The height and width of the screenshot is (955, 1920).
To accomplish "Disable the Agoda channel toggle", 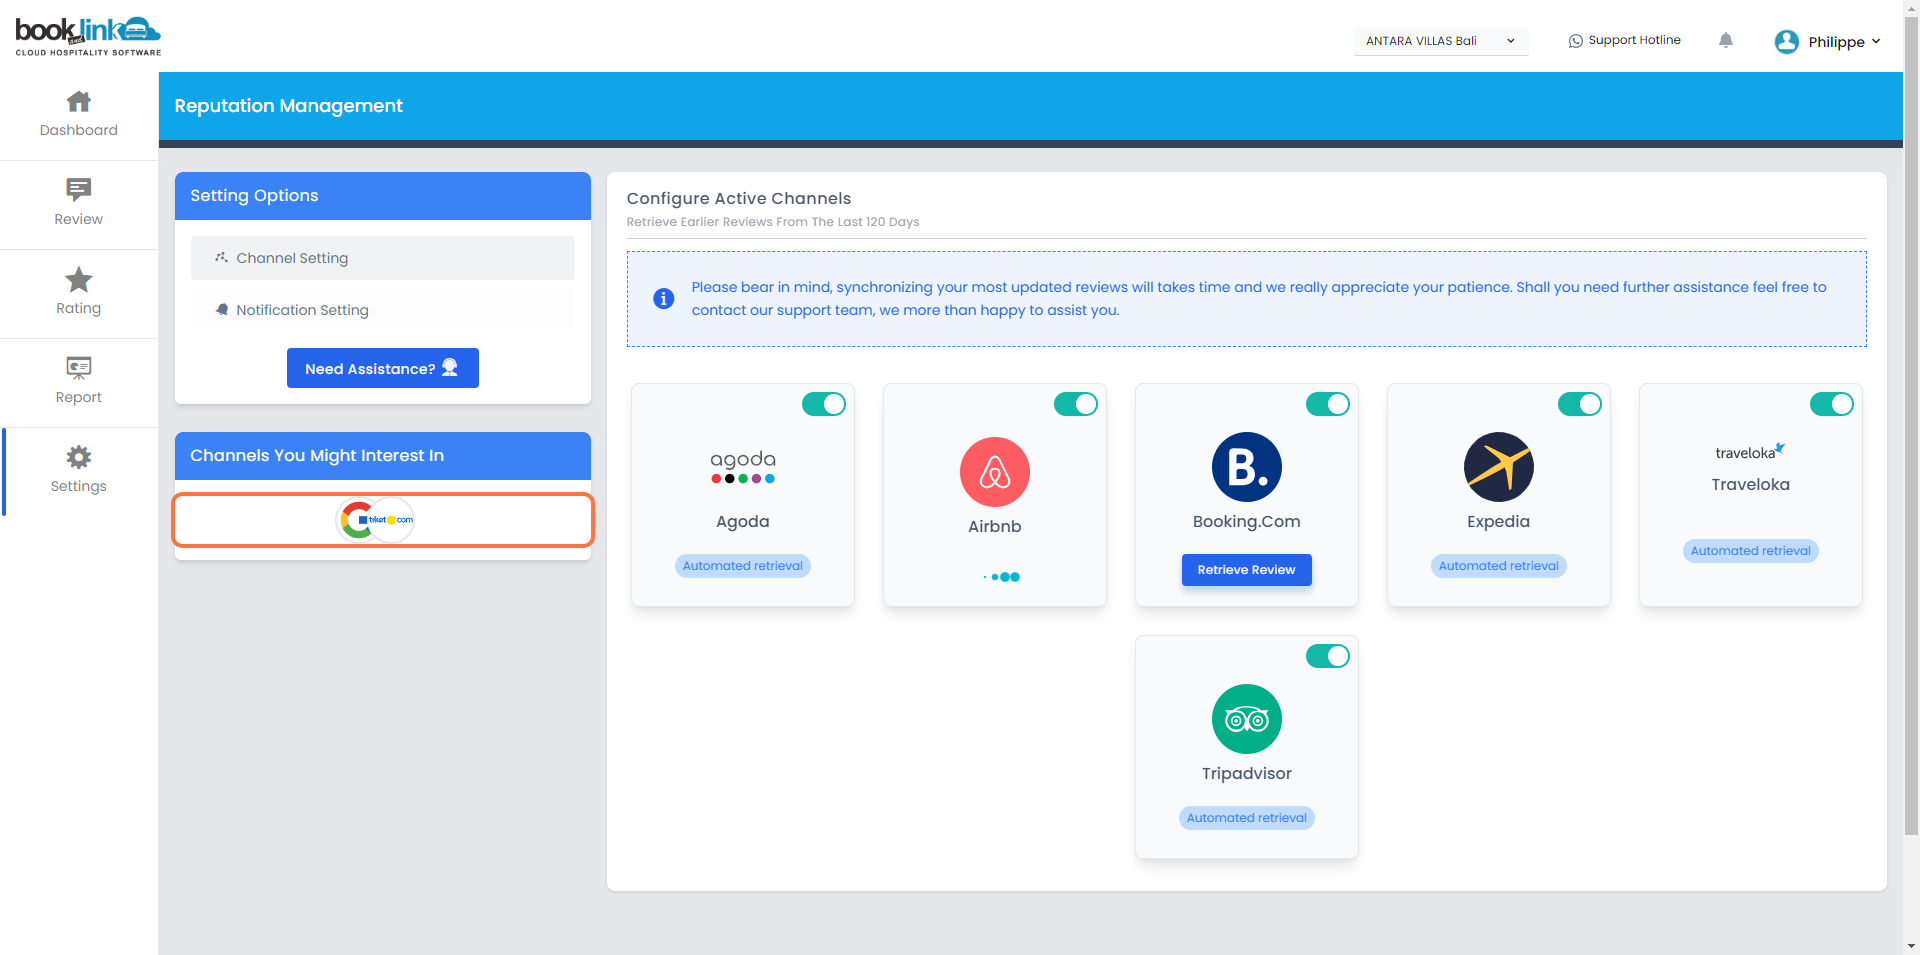I will (x=824, y=404).
